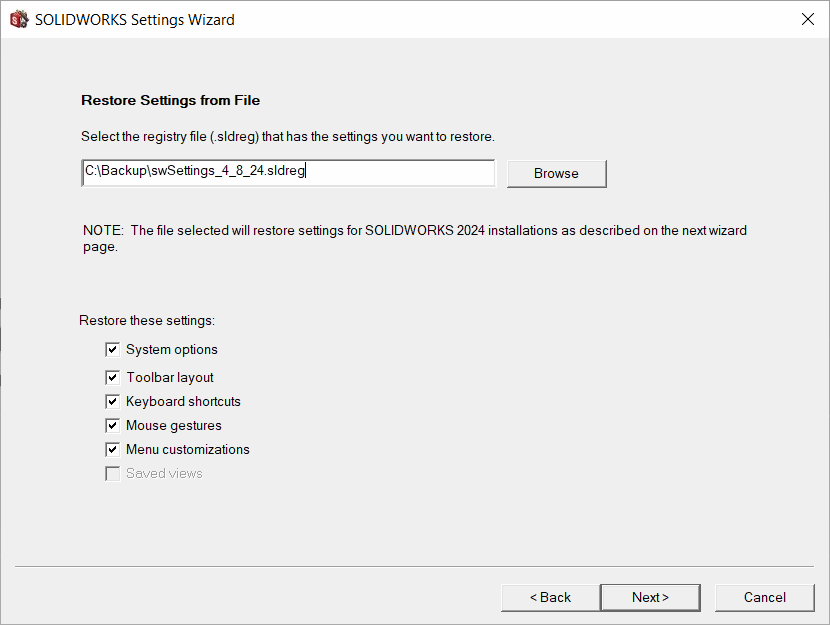Click the SOLIDWORKS Settings Wizard title text

[134, 18]
